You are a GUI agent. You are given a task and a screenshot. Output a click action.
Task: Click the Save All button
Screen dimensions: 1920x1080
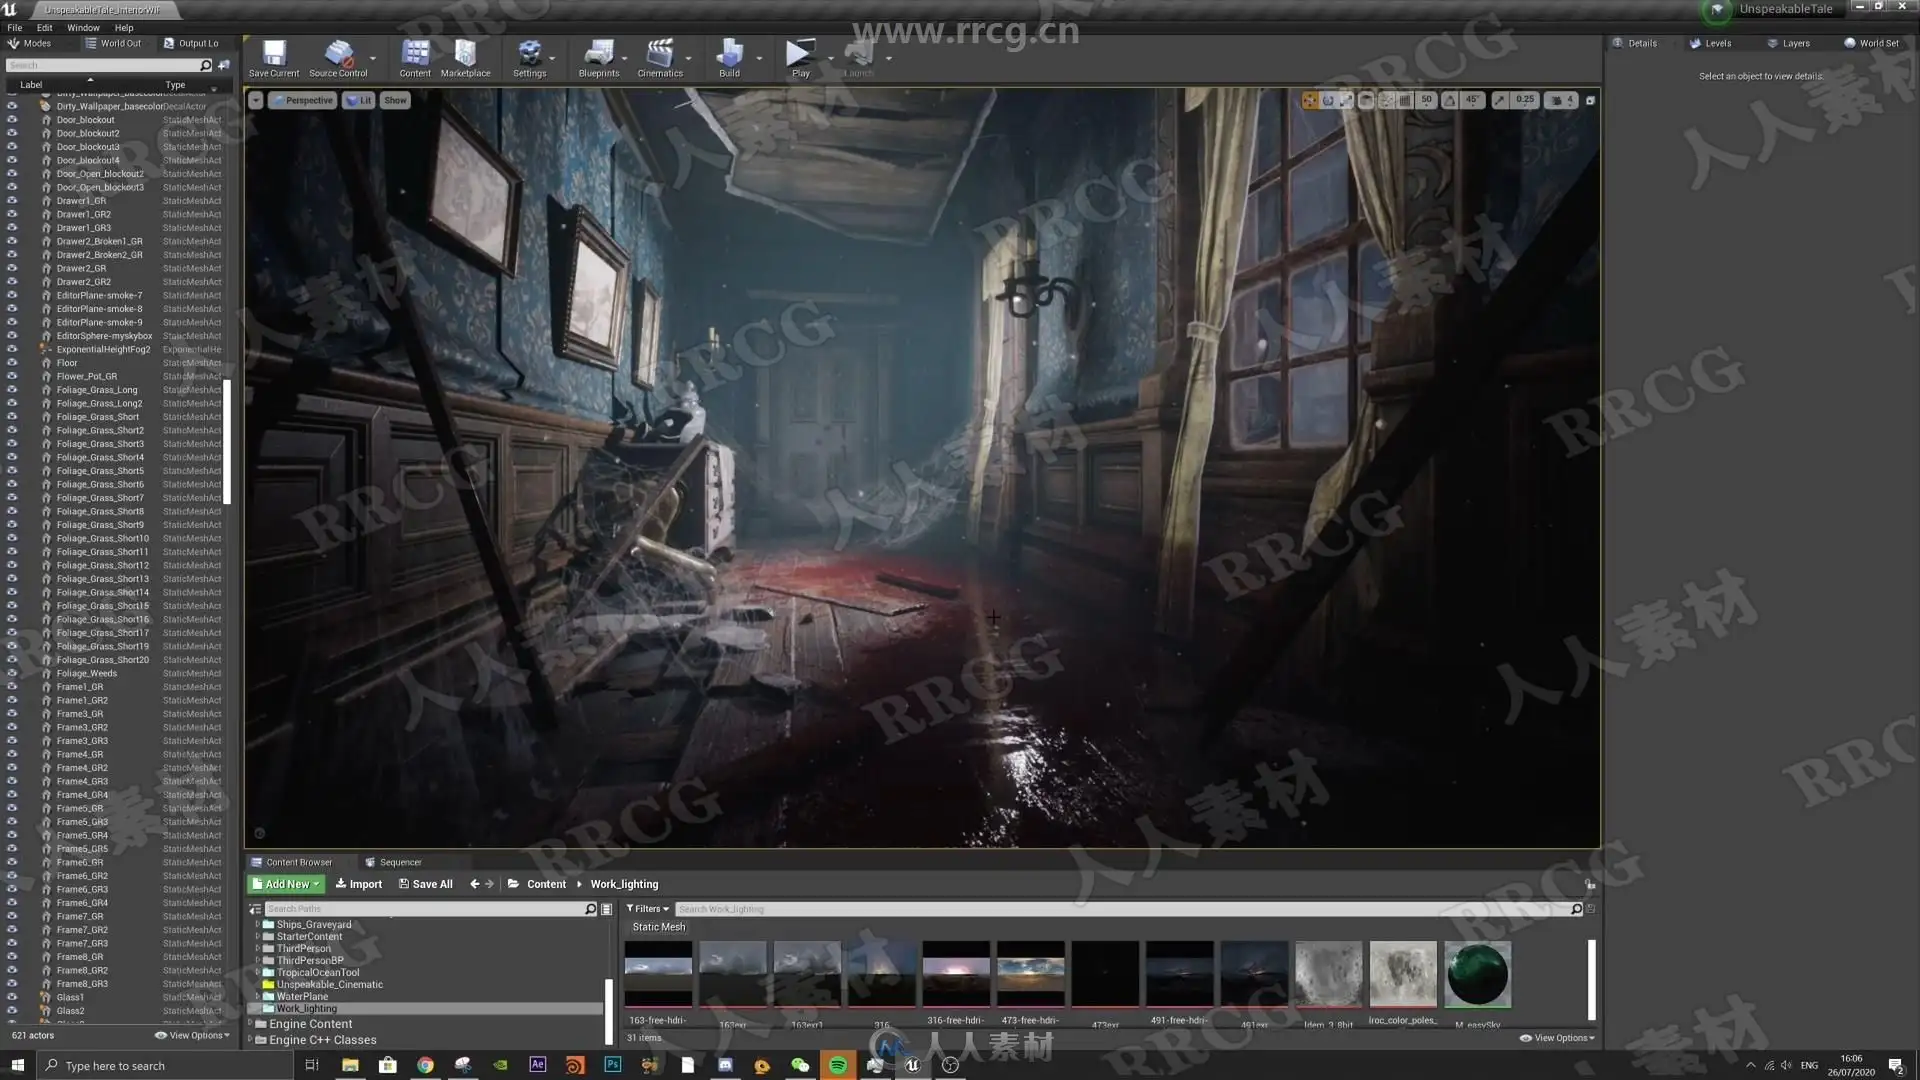click(425, 884)
